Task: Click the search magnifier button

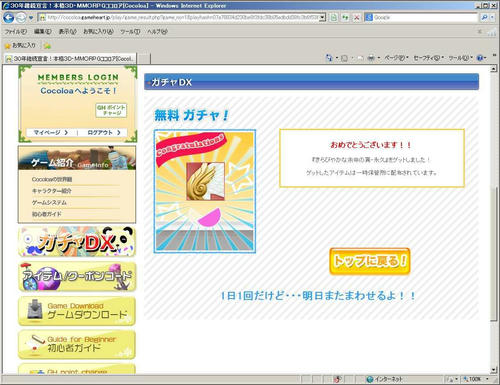Action: tap(484, 17)
